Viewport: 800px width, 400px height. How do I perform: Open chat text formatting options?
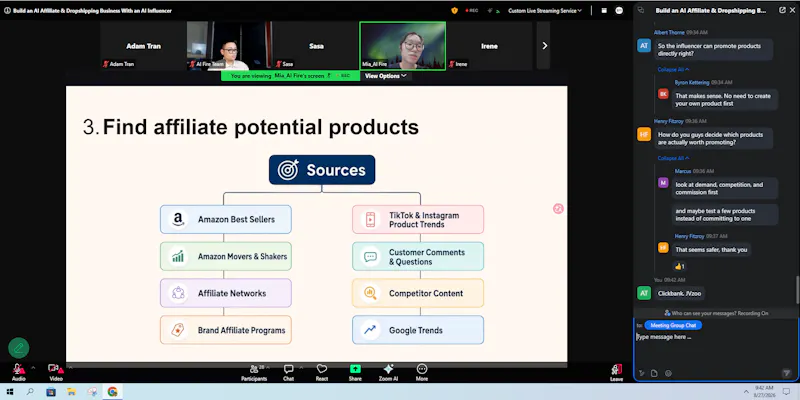click(x=642, y=373)
